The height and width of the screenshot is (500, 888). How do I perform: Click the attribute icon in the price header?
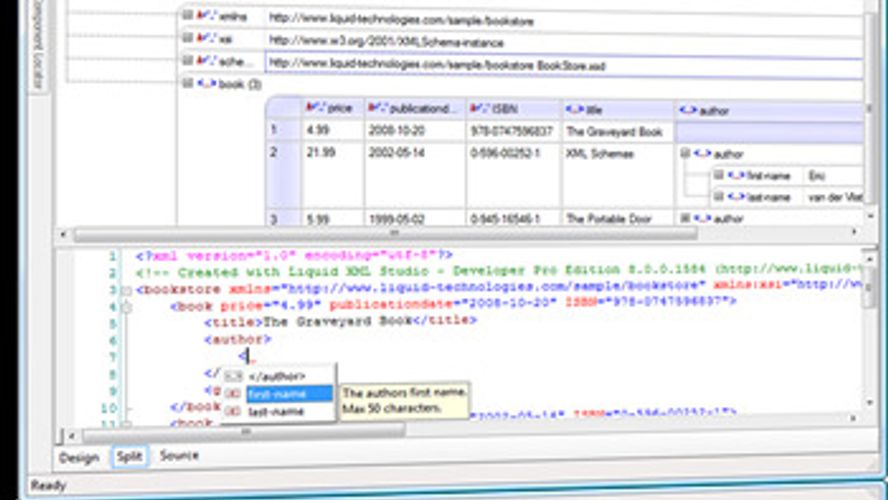316,108
